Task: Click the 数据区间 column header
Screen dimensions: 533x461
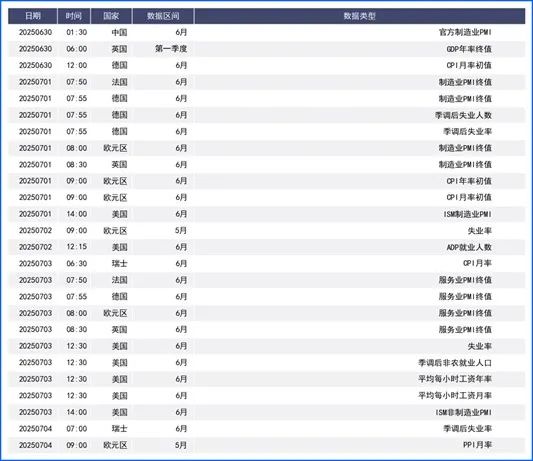Action: tap(163, 16)
